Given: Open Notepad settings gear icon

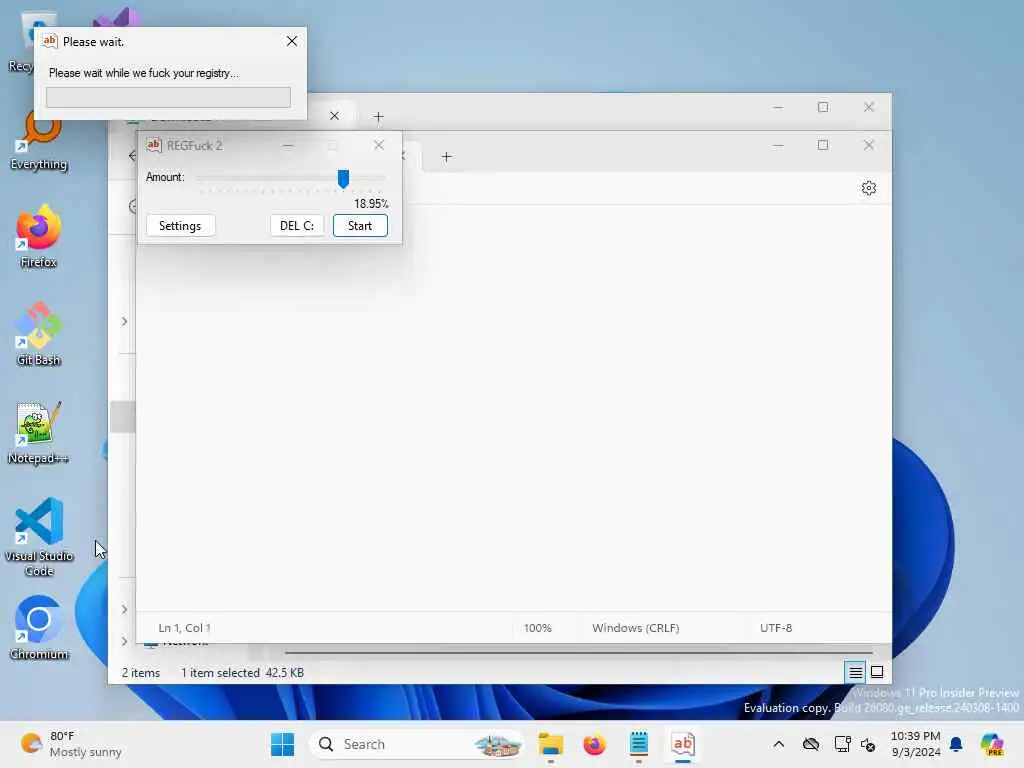Looking at the screenshot, I should (869, 188).
